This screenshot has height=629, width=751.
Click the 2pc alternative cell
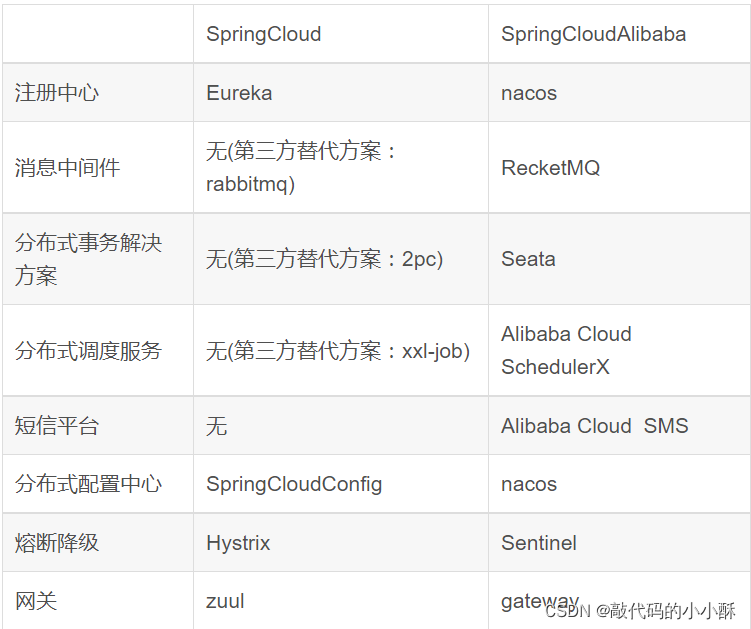pos(324,259)
